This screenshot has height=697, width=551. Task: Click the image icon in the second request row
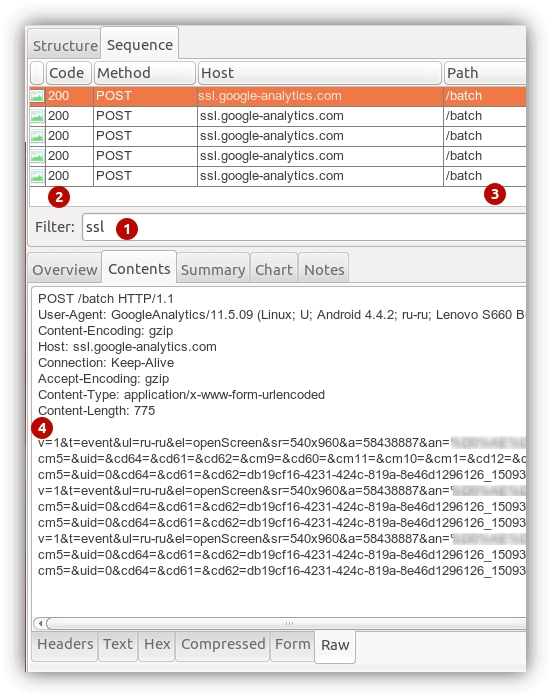tap(37, 116)
